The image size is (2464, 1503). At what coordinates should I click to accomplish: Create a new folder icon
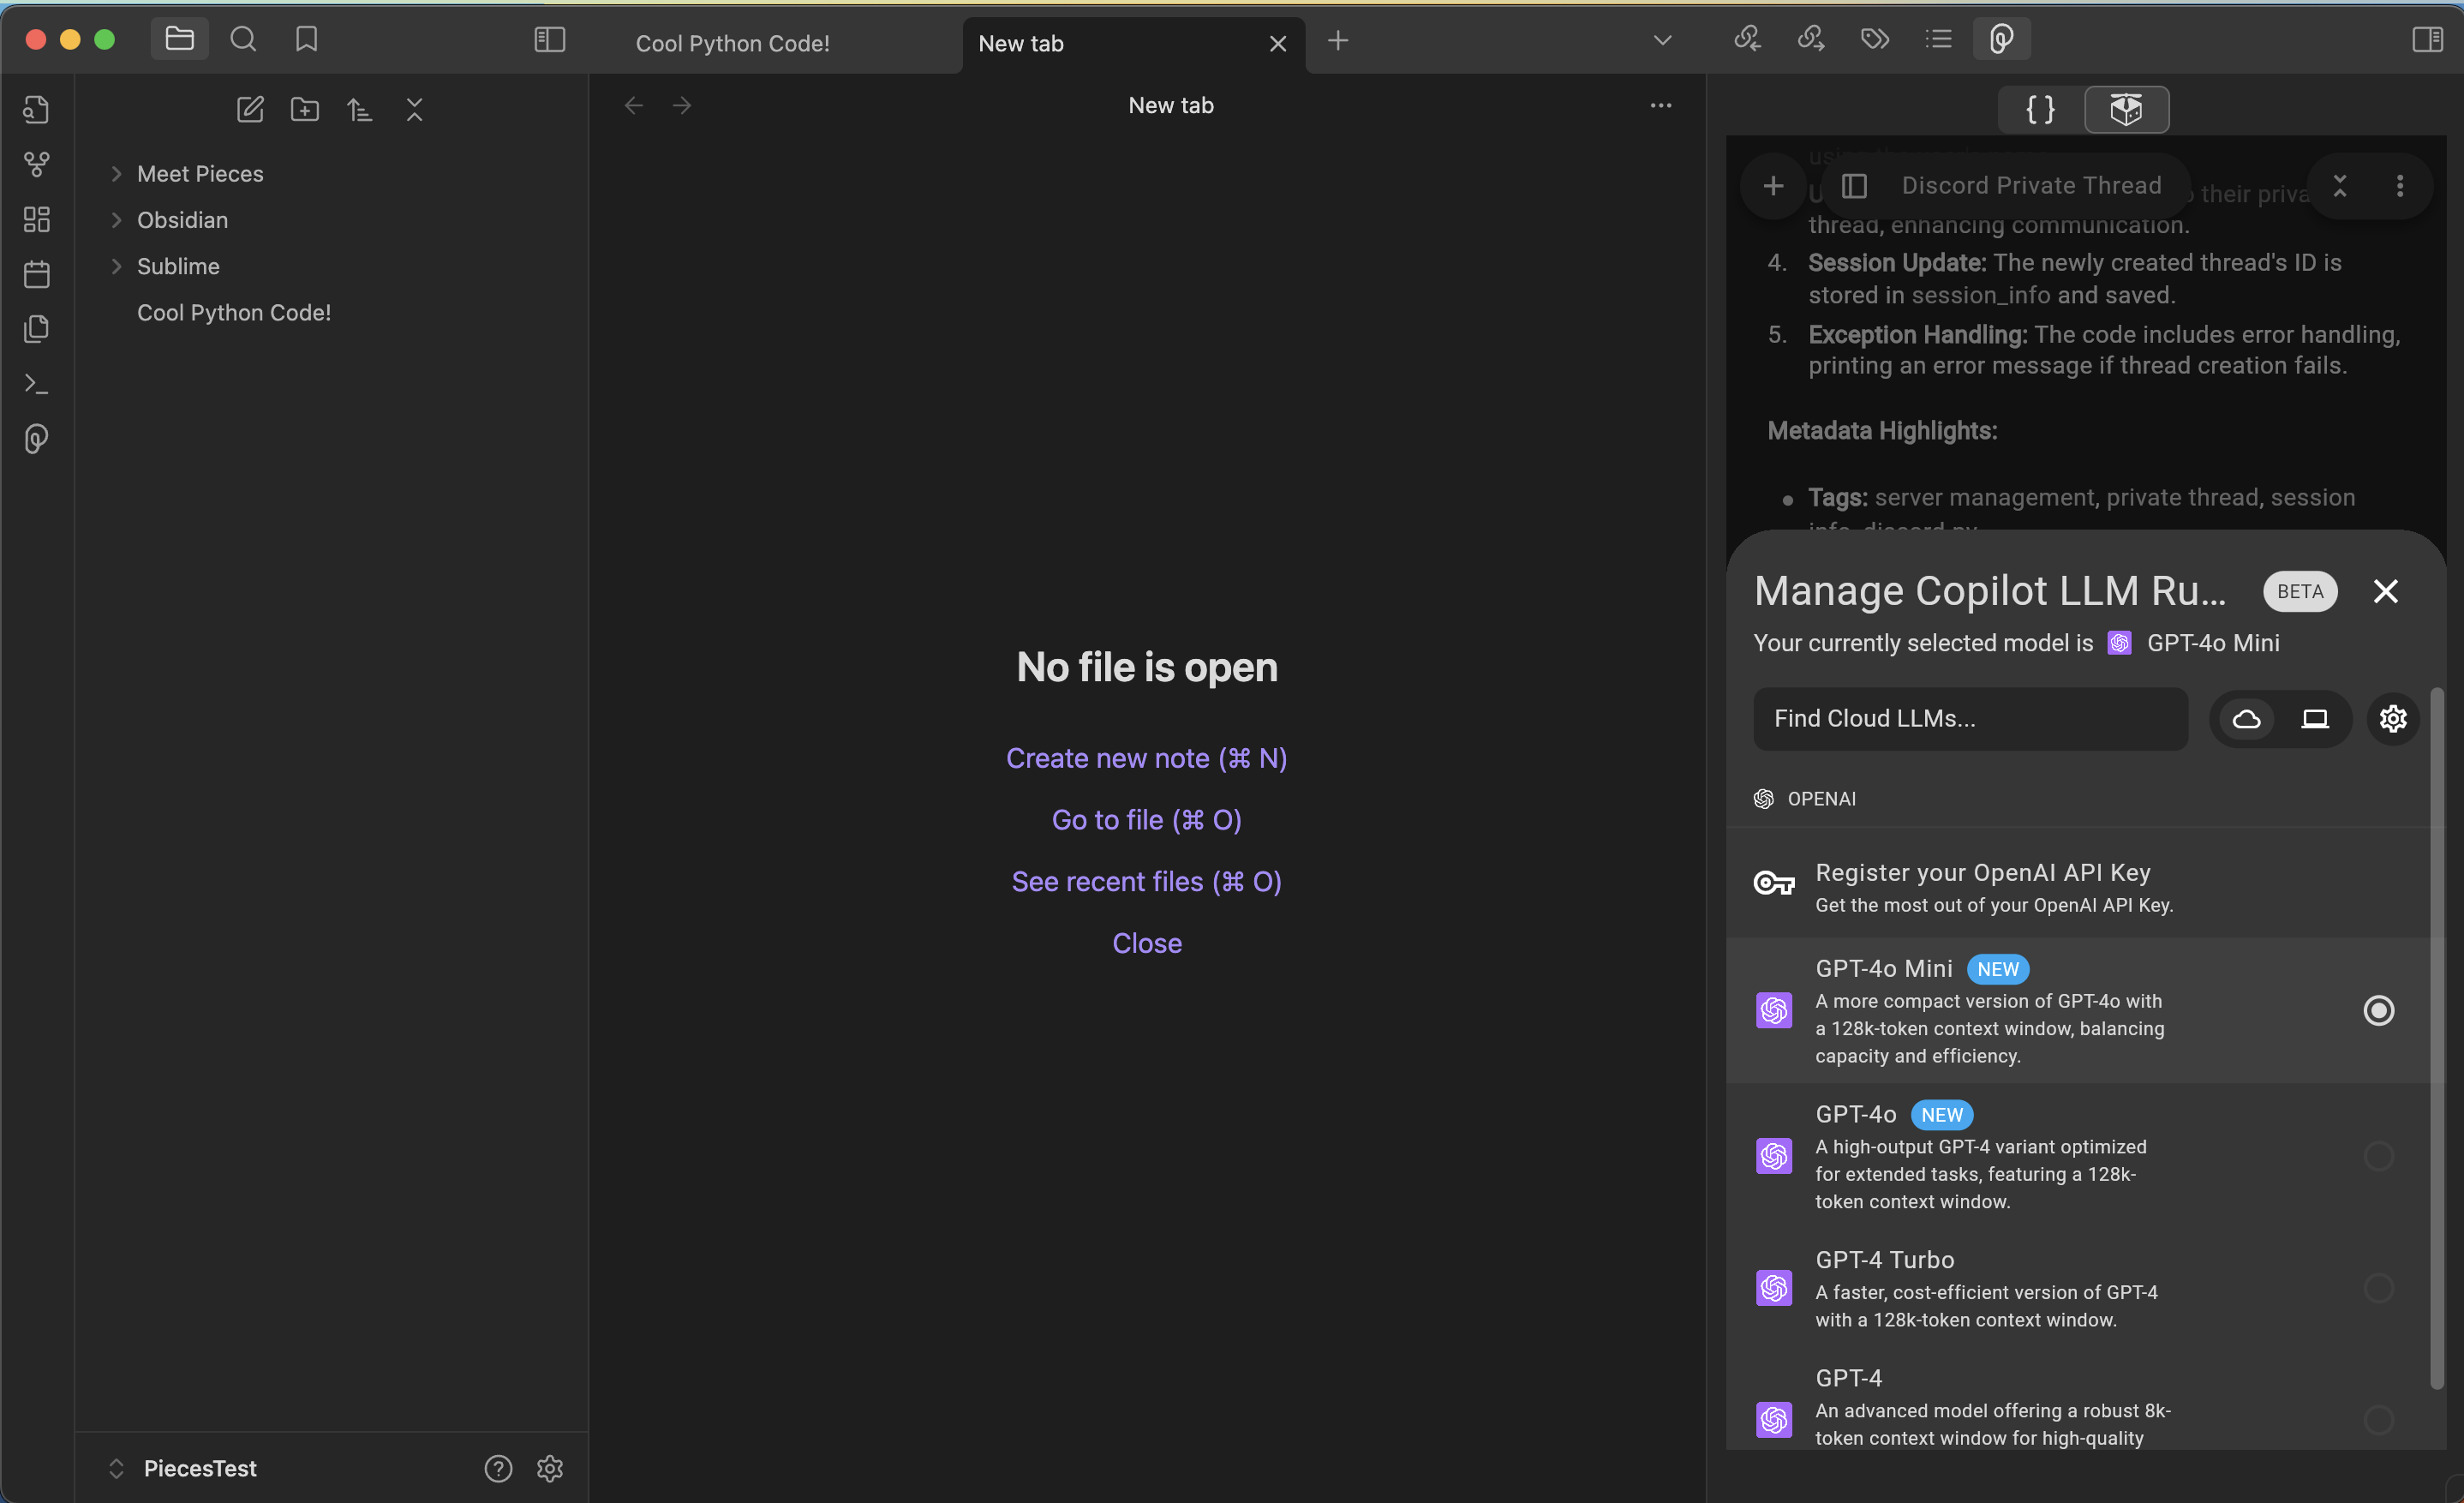click(x=305, y=109)
